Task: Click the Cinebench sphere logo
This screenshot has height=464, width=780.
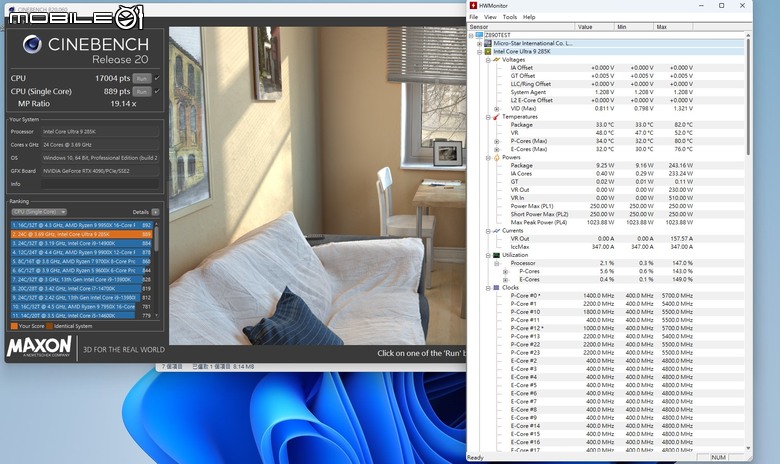Action: 32,44
